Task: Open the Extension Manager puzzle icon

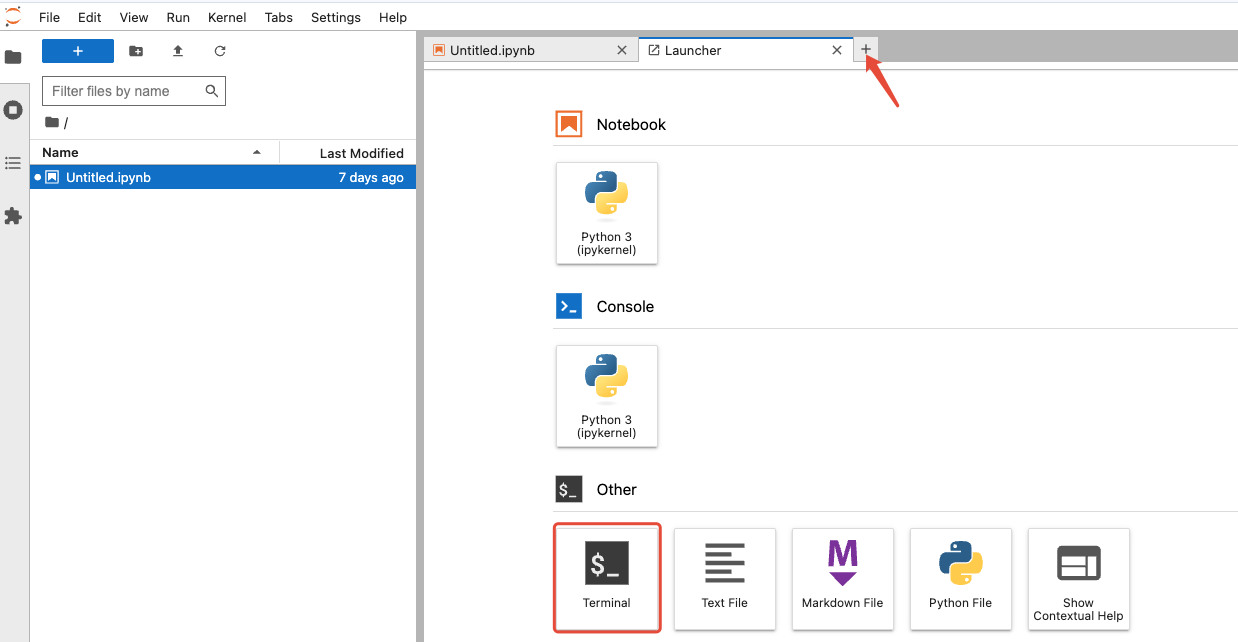Action: 13,215
